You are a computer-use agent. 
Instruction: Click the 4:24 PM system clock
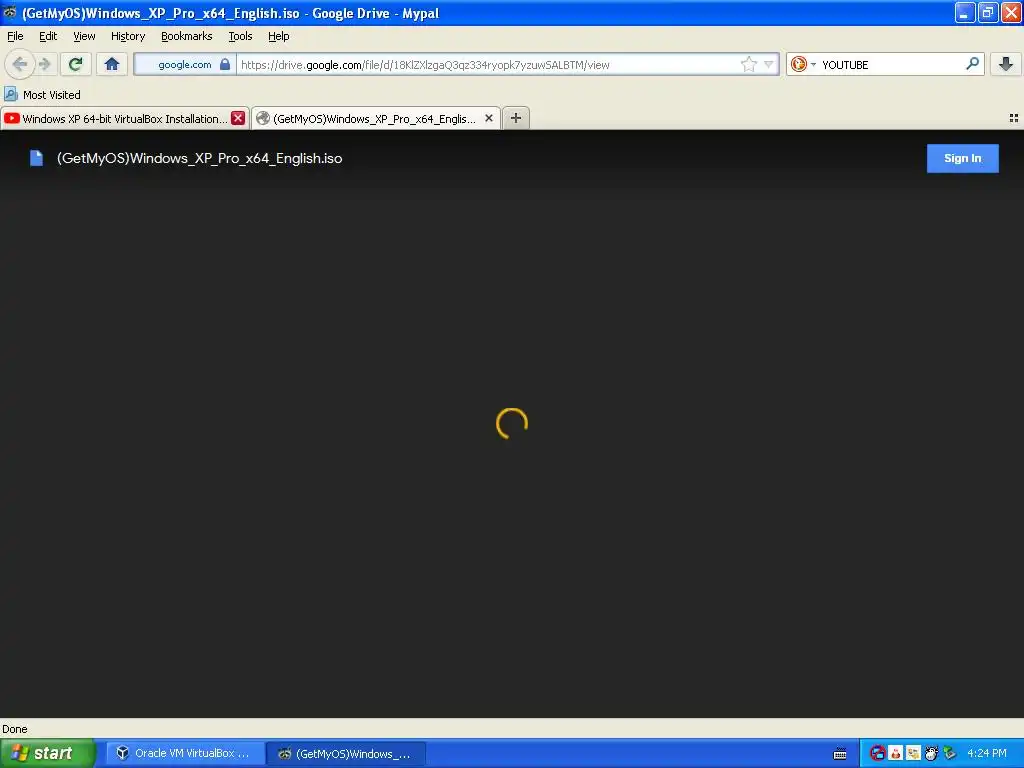click(x=987, y=753)
